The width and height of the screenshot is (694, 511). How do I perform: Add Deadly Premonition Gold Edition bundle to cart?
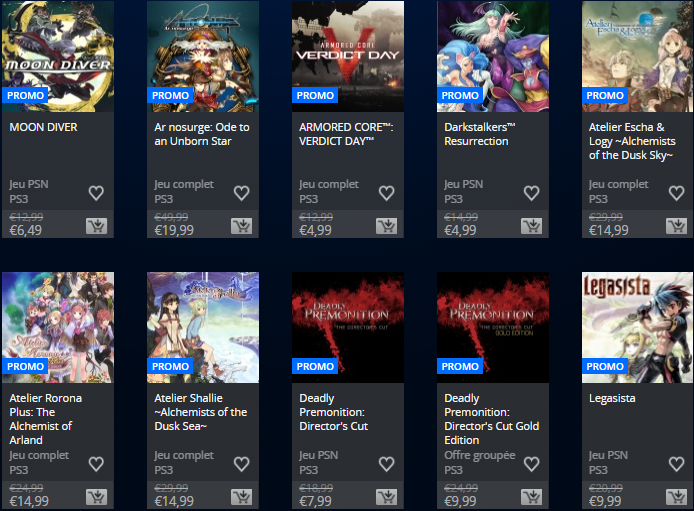[532, 497]
